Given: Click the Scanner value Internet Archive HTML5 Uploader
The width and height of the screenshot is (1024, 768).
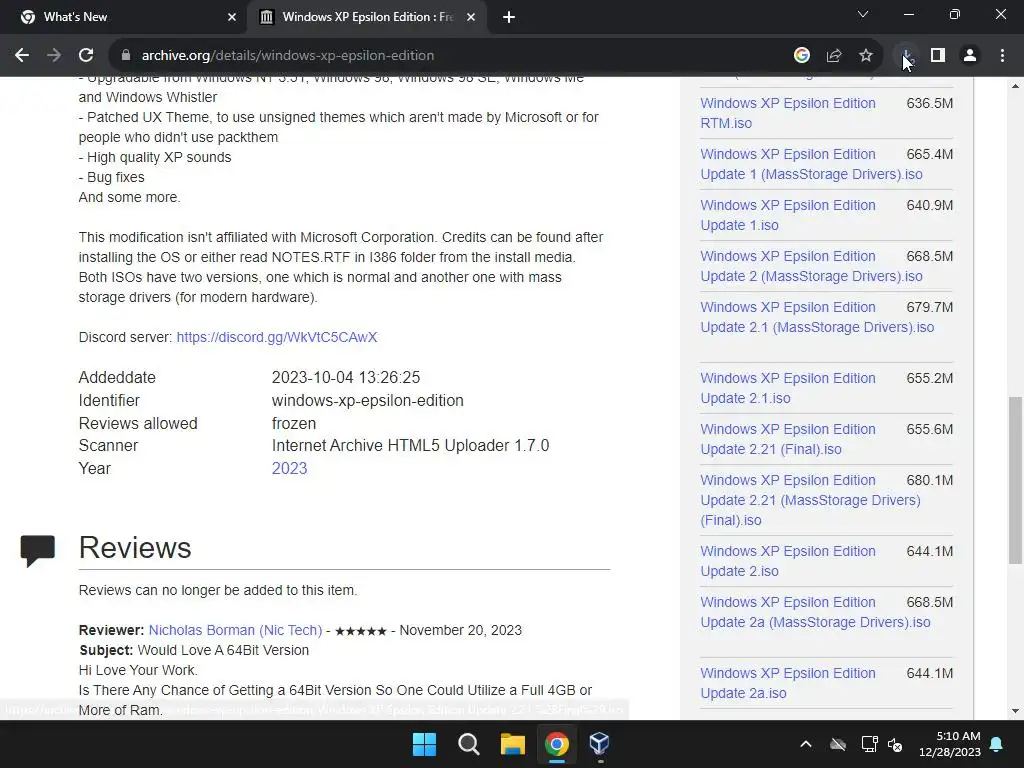Looking at the screenshot, I should tap(410, 445).
